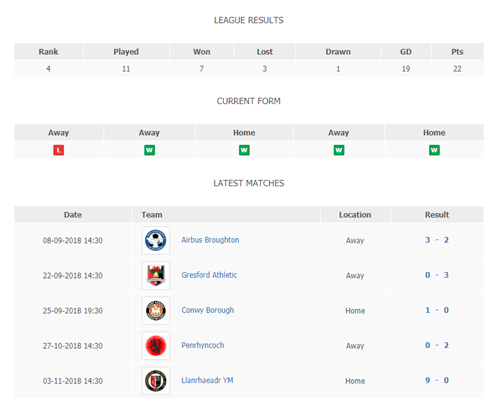Click the W badge in the last Home column

coord(434,150)
